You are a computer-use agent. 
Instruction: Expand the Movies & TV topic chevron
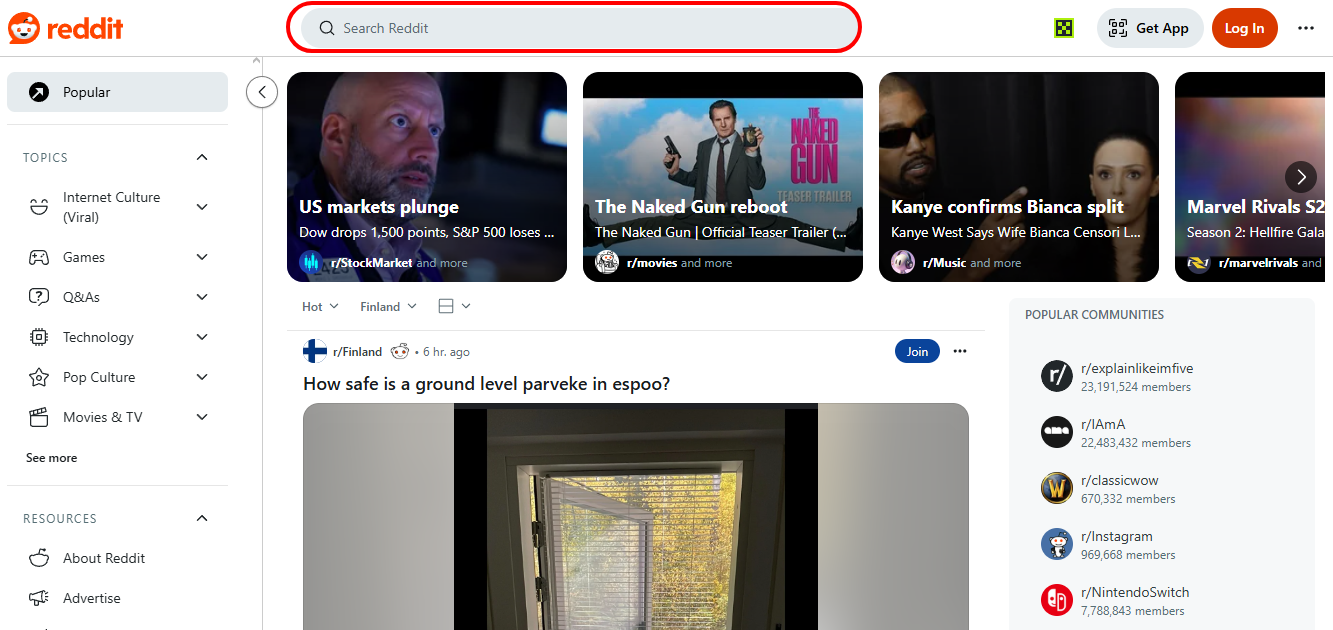[x=202, y=417]
